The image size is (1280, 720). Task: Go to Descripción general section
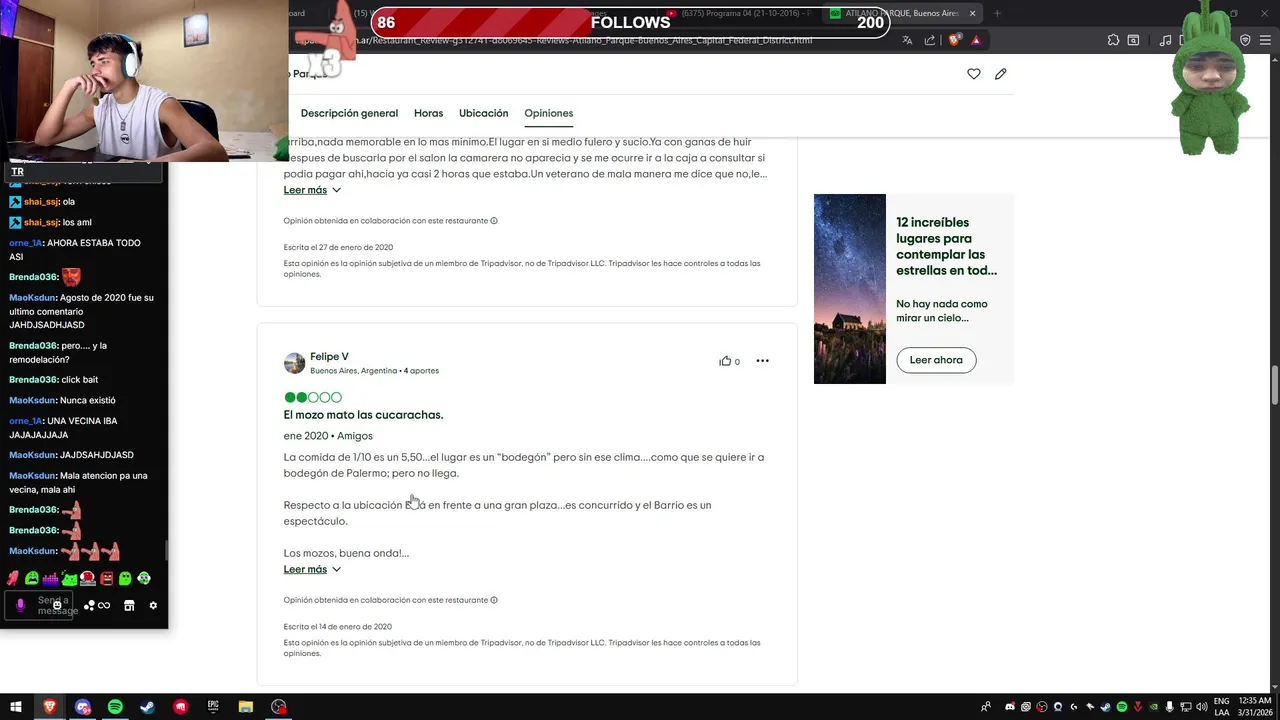click(349, 113)
